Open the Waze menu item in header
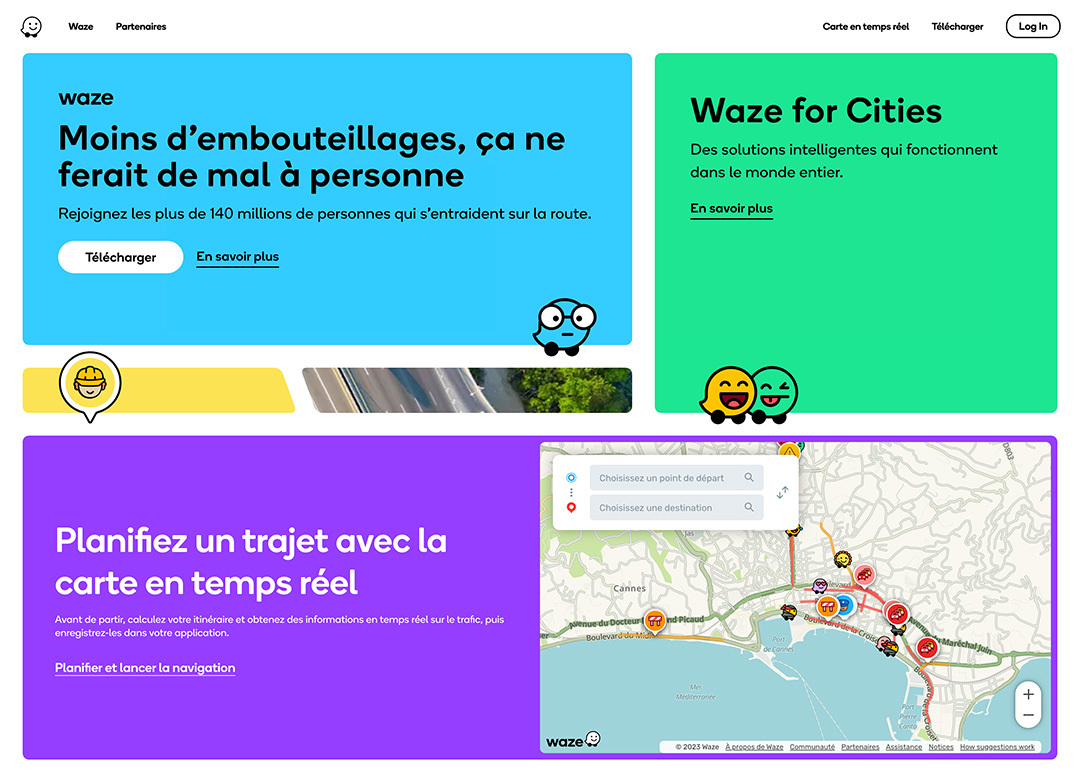 point(81,27)
